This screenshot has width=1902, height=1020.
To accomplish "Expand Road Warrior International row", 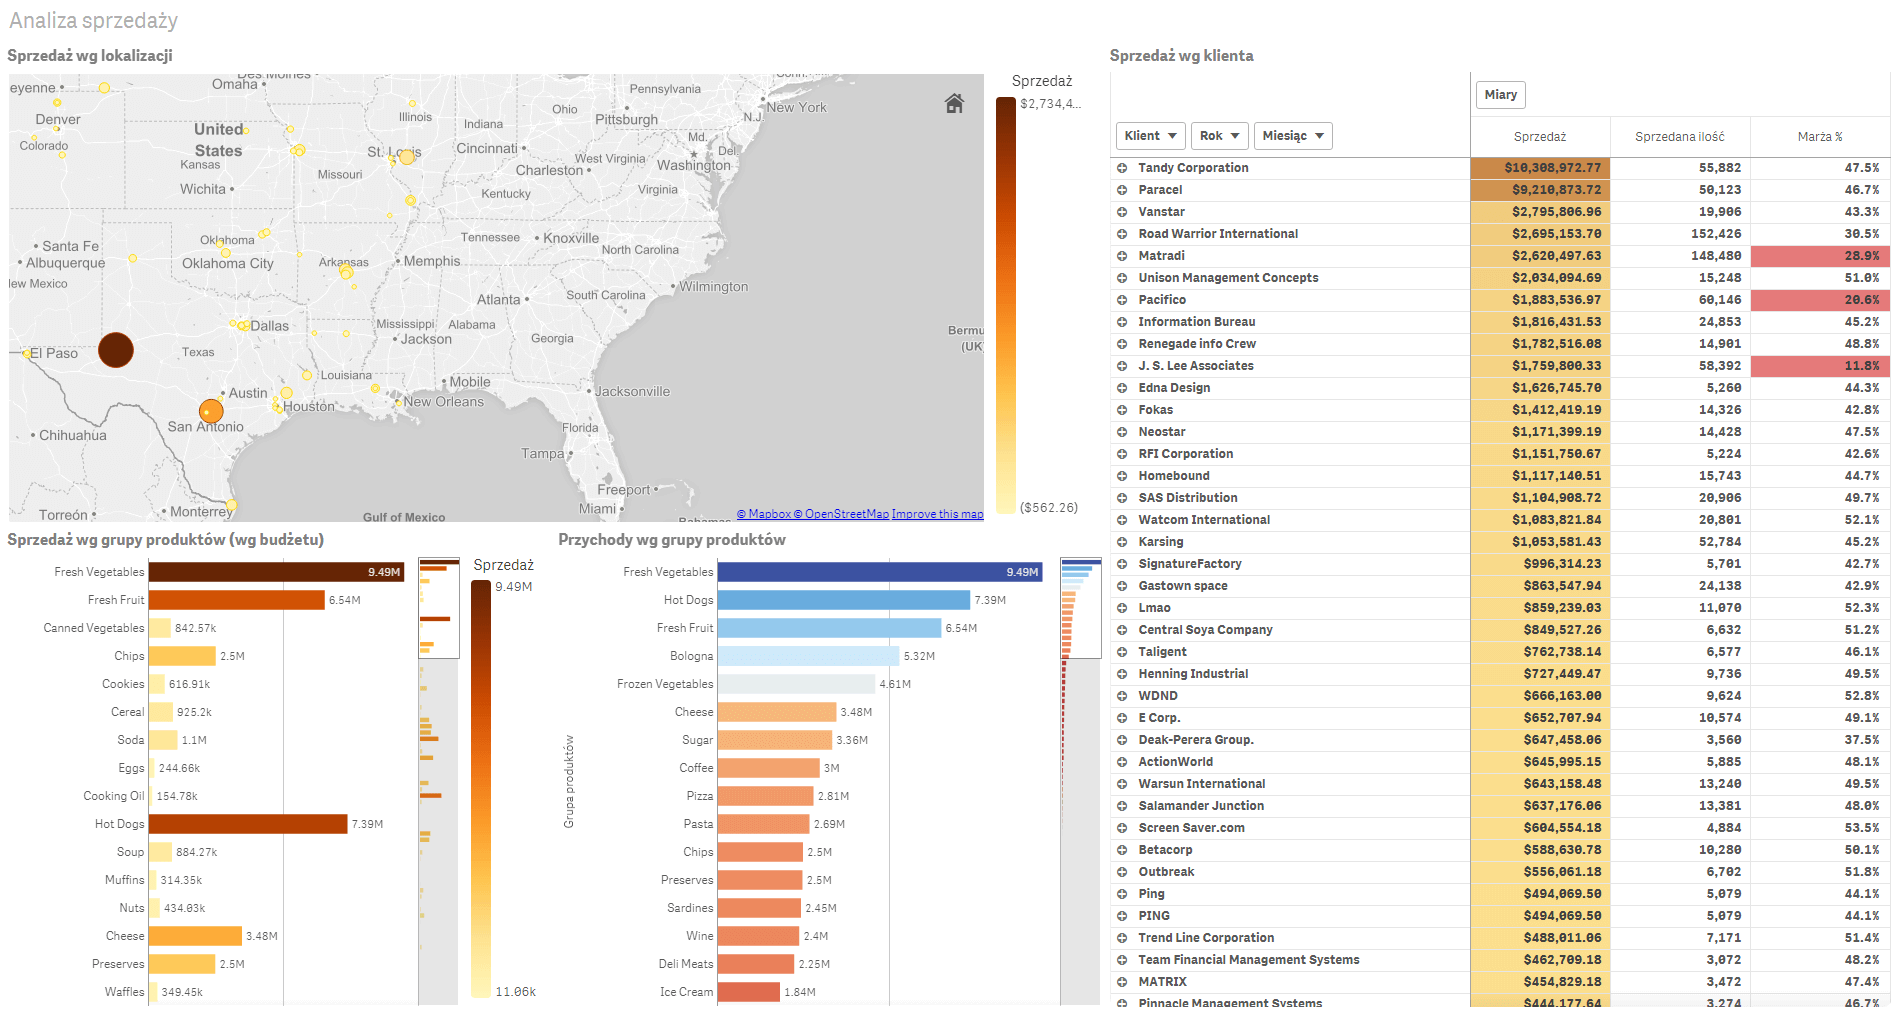I will (1122, 234).
